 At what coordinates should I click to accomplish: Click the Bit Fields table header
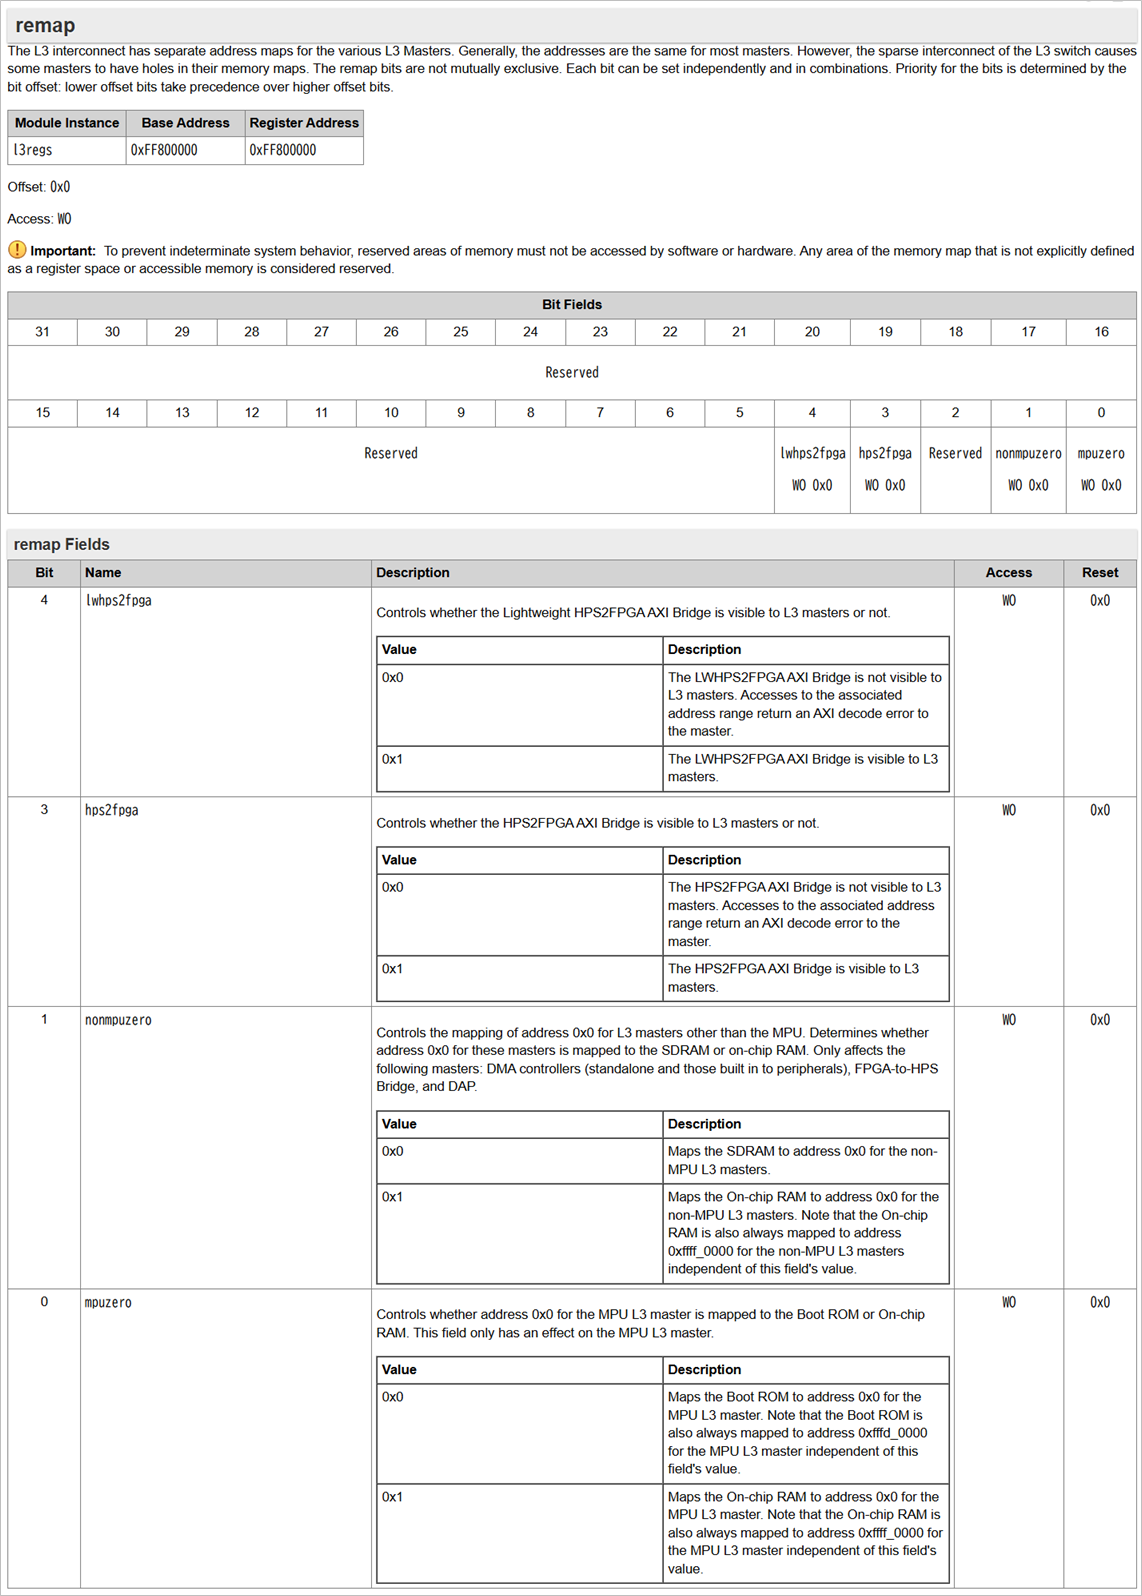point(571,305)
